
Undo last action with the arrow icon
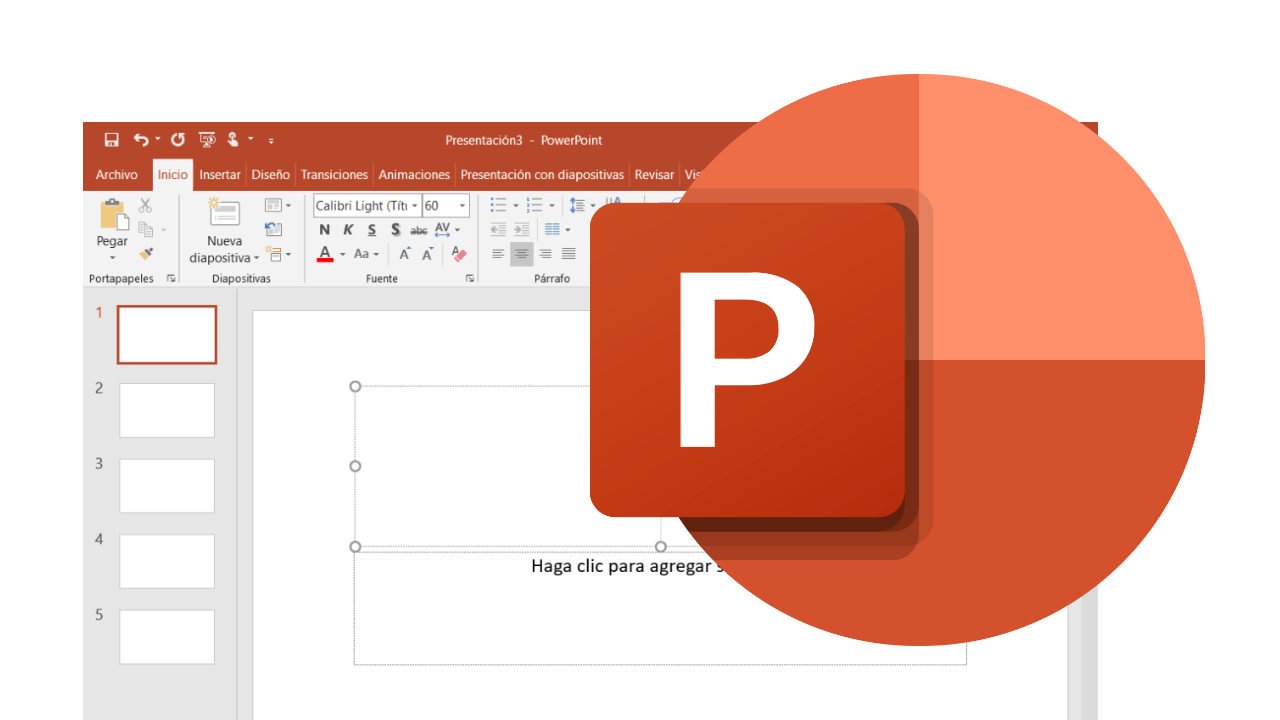click(x=139, y=140)
